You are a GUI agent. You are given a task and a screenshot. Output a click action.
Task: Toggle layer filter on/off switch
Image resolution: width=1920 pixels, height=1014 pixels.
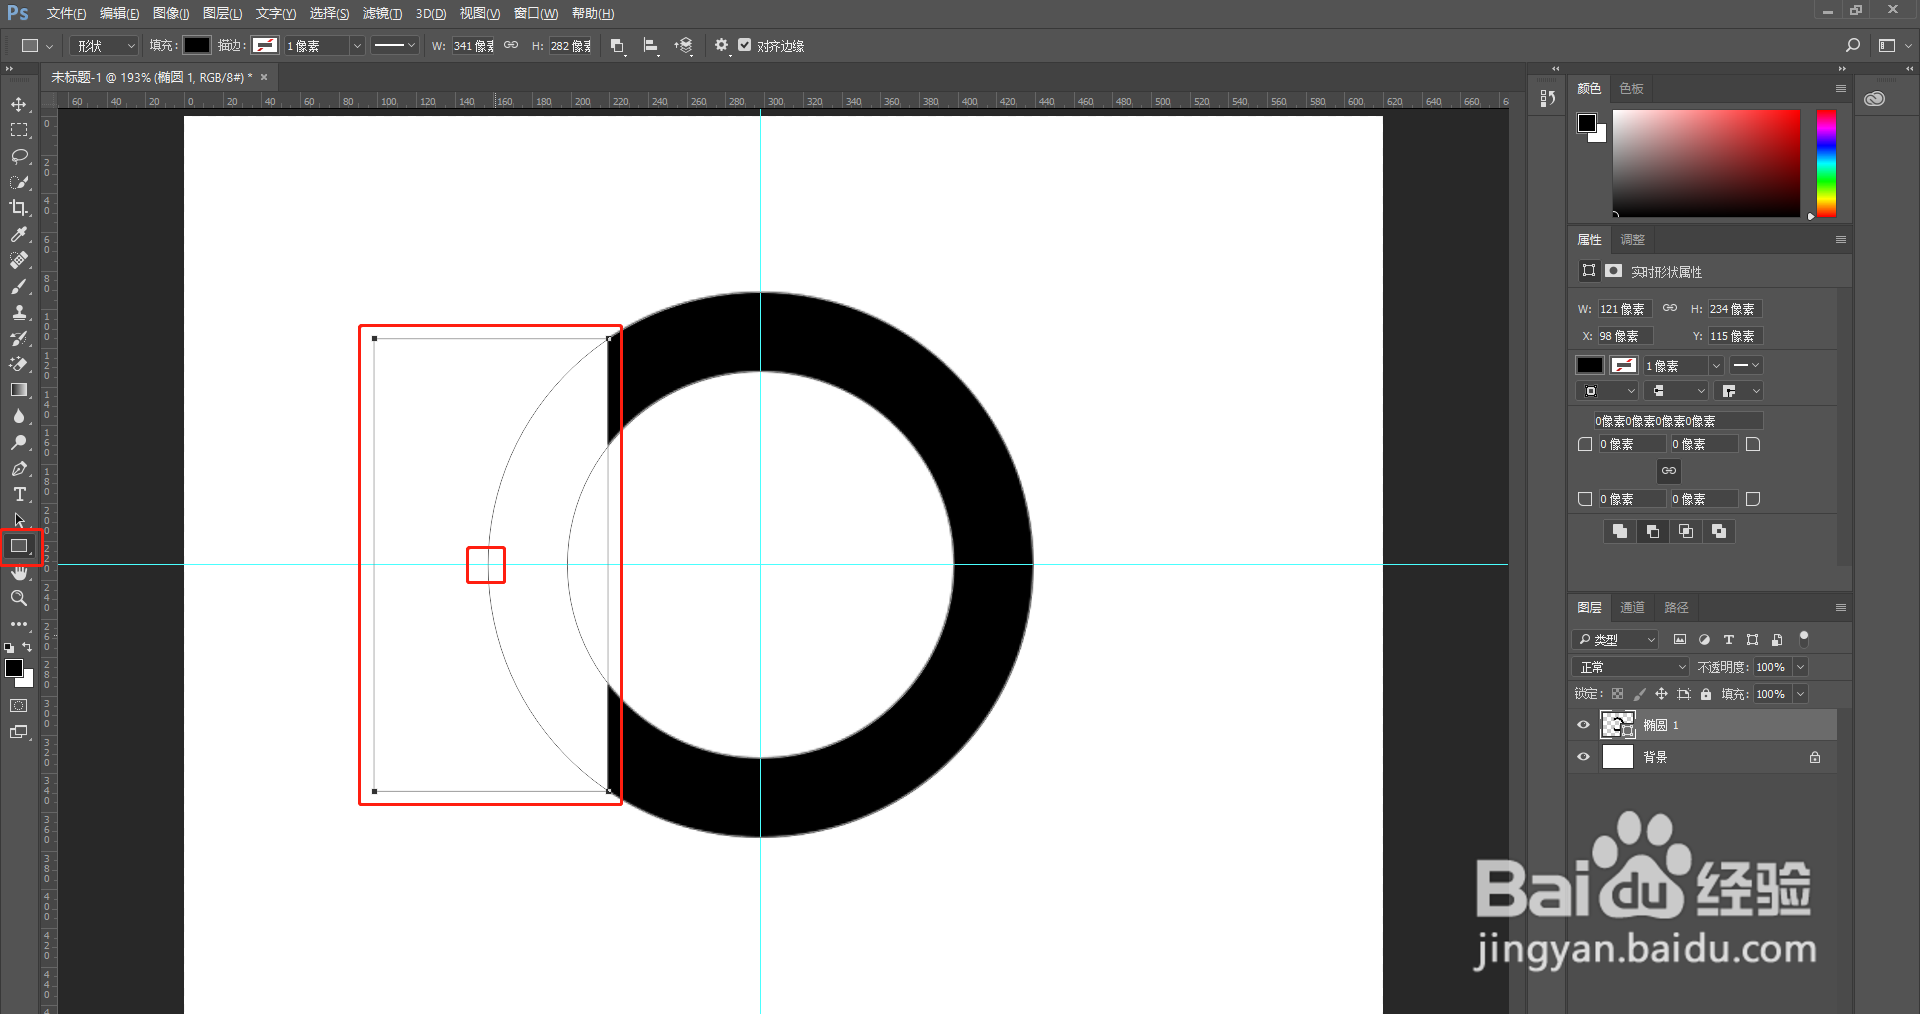[1804, 638]
